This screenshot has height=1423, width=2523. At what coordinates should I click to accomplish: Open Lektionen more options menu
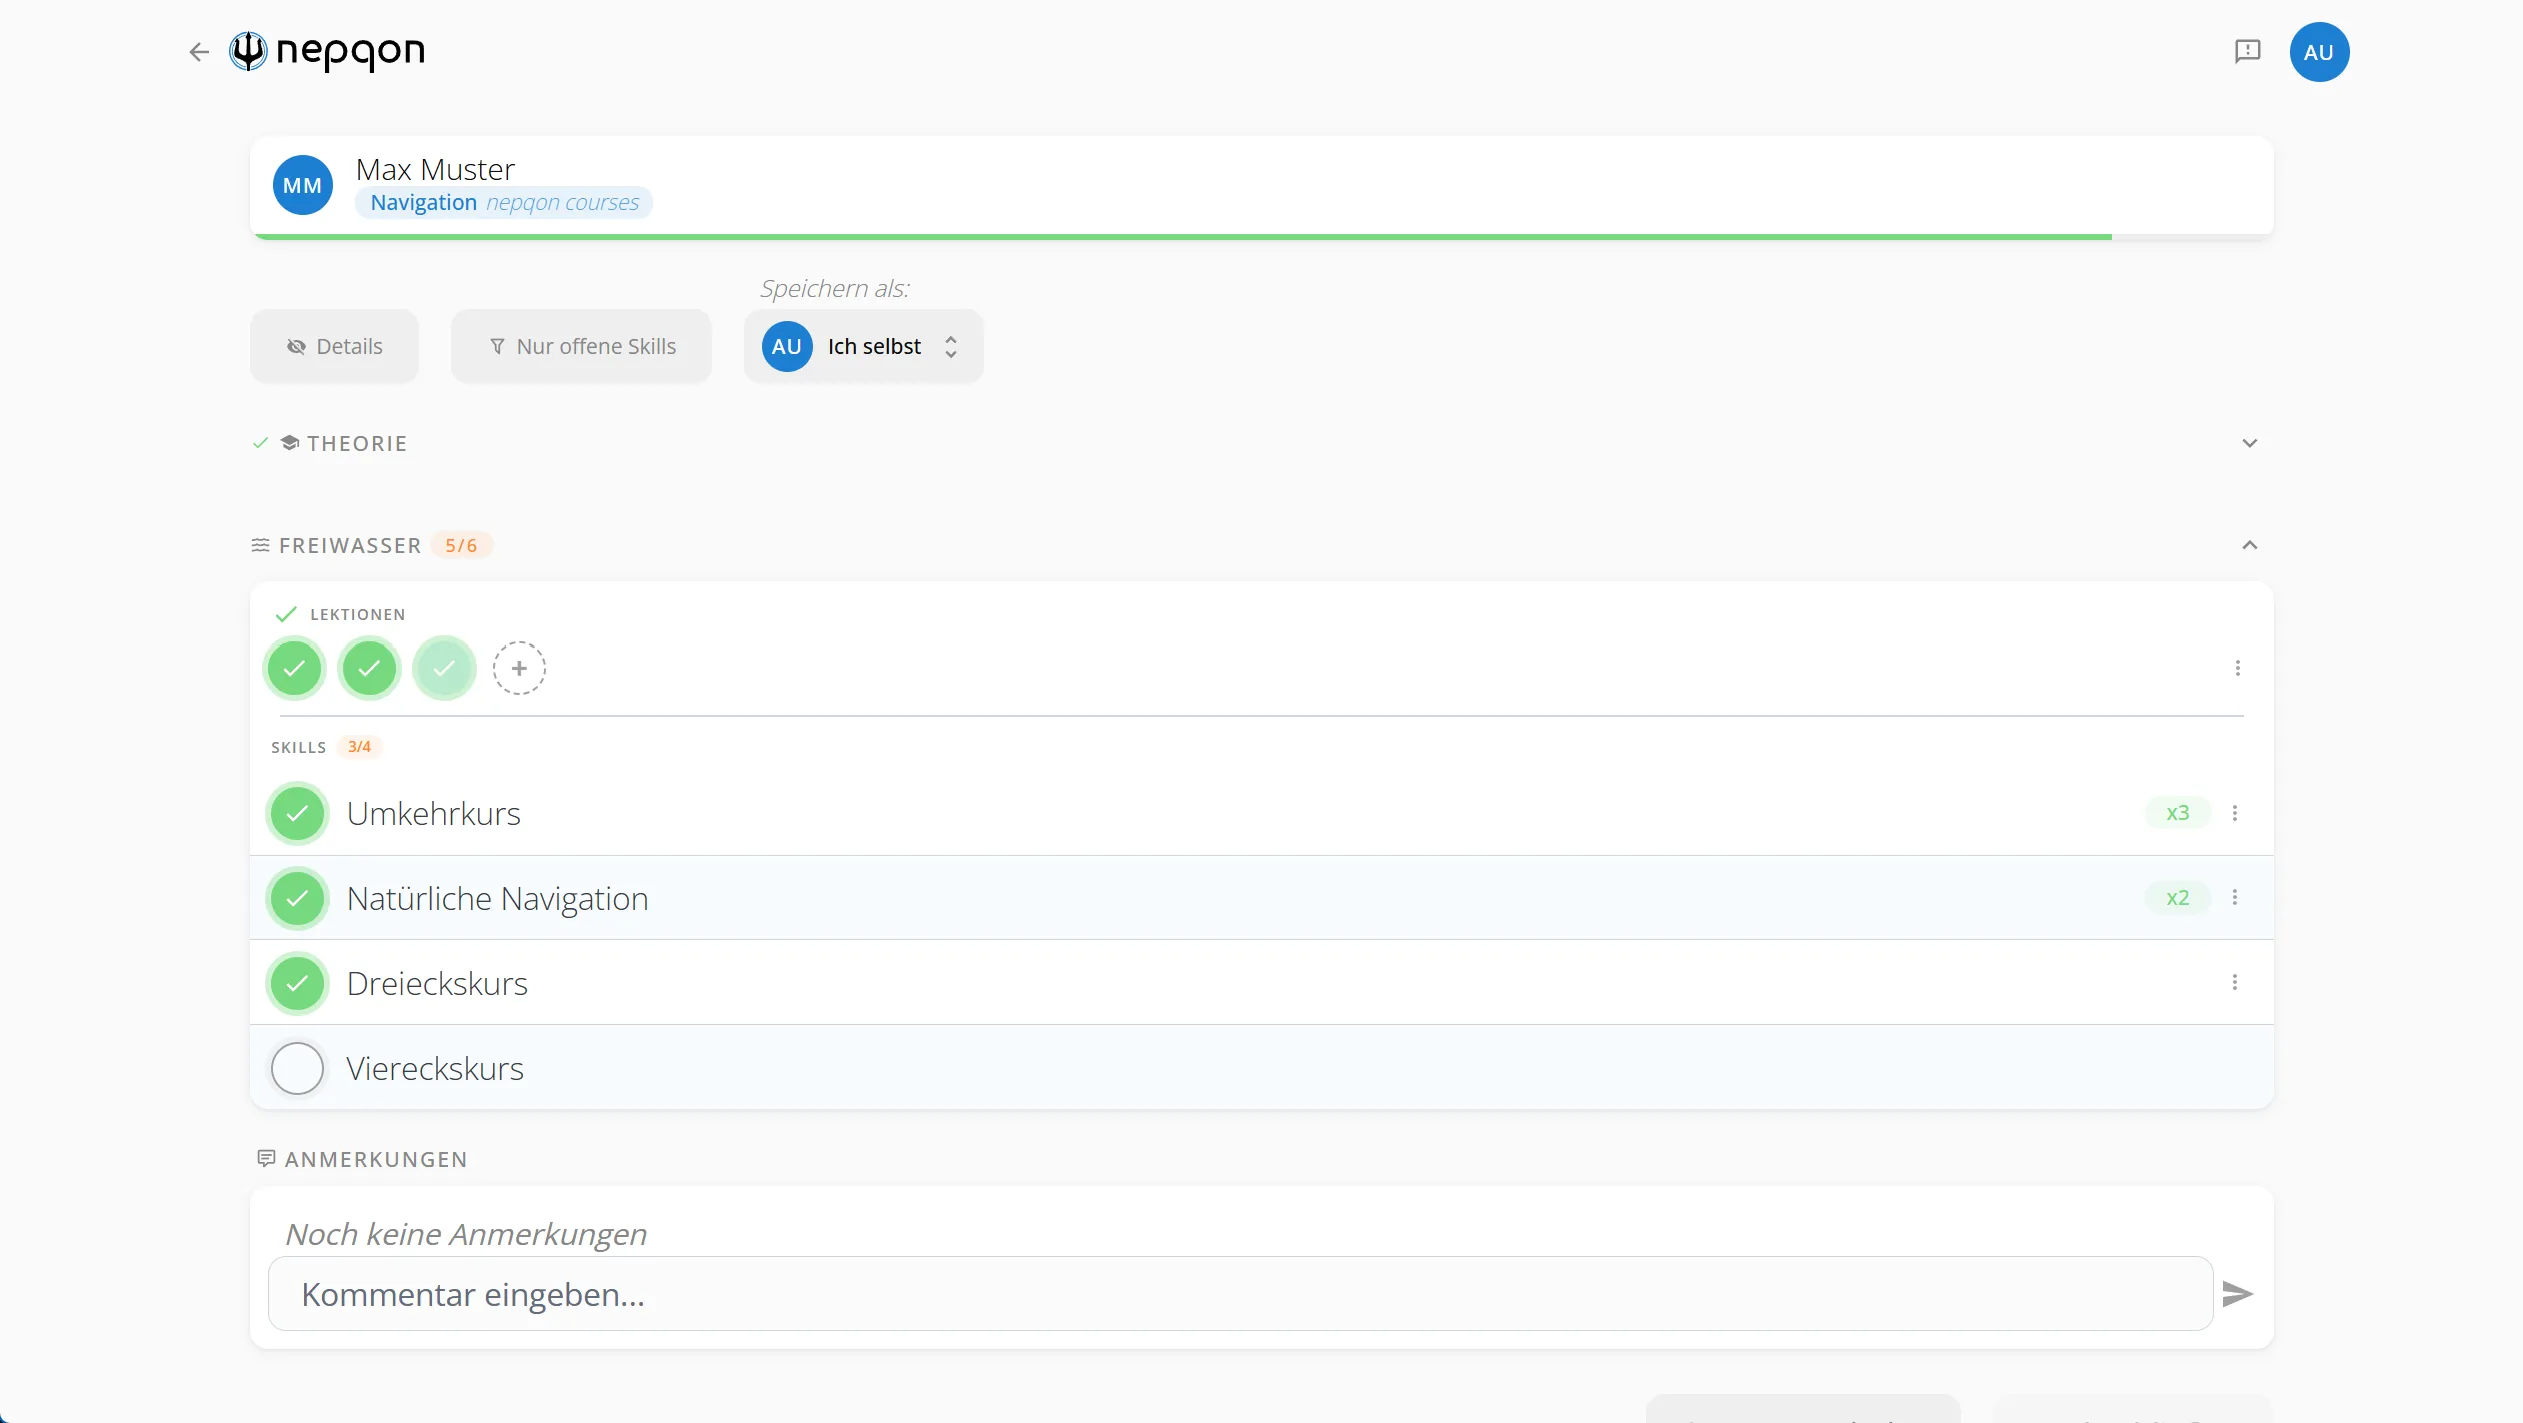[x=2237, y=668]
